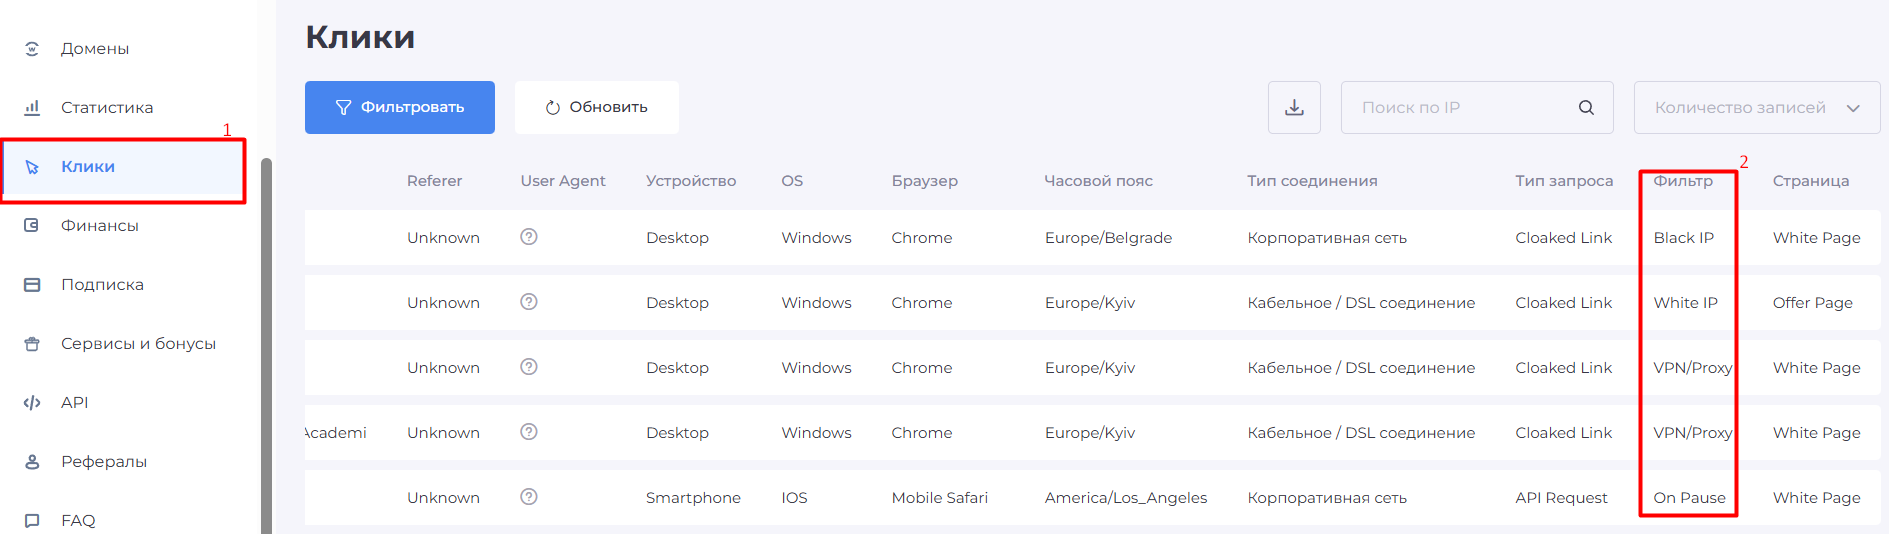This screenshot has width=1889, height=534.
Task: Click the Сервисы и бонусы gift icon
Action: pyautogui.click(x=32, y=343)
